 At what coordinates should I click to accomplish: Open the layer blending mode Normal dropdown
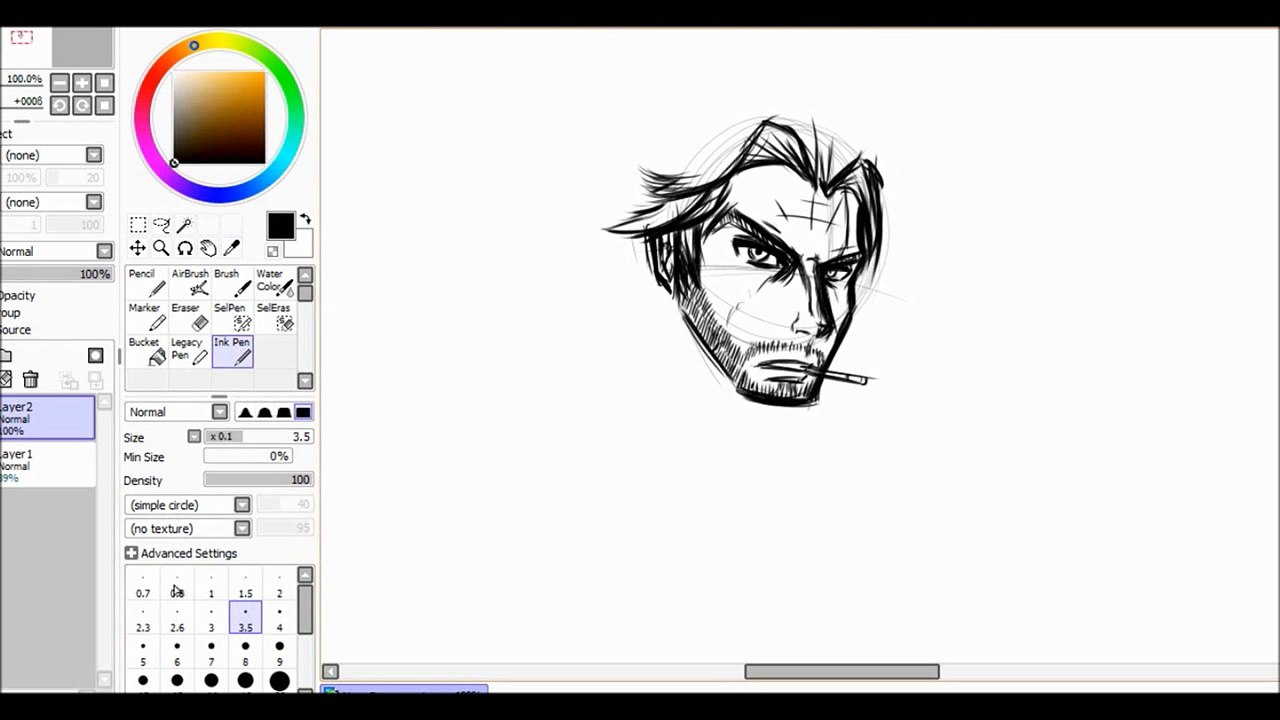click(56, 251)
